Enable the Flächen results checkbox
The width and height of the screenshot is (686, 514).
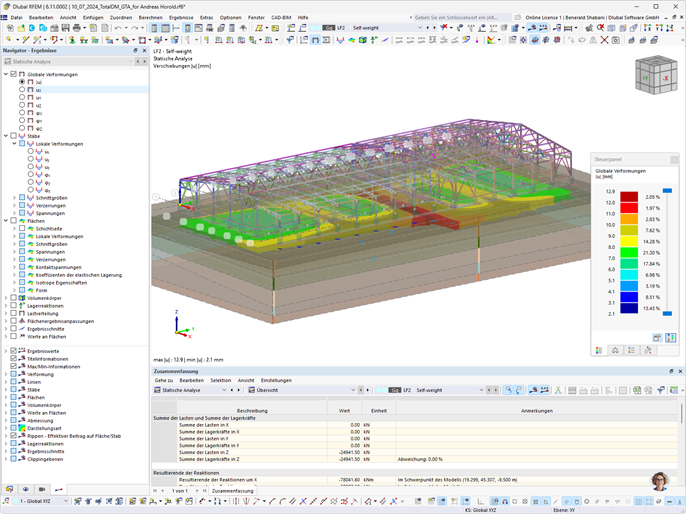14,221
